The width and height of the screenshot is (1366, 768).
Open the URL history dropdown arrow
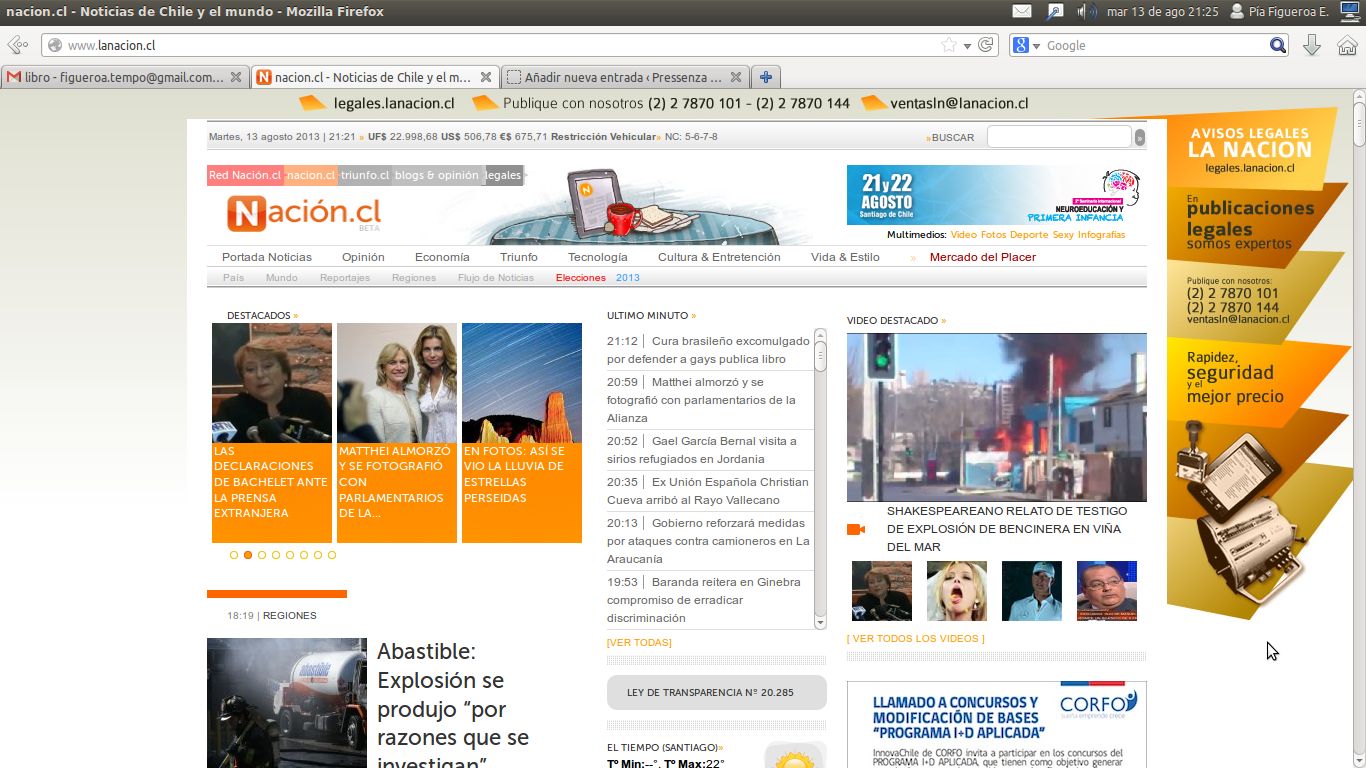point(967,45)
